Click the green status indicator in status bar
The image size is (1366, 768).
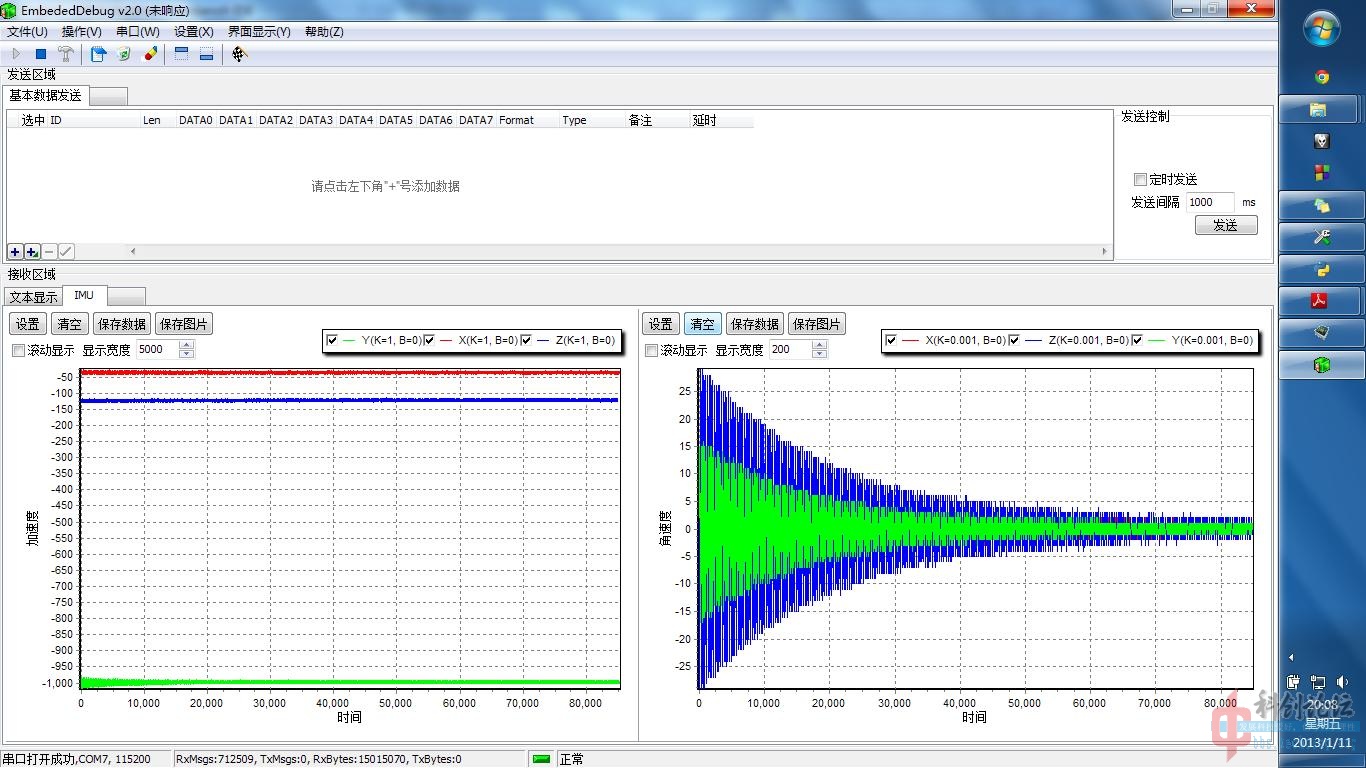pyautogui.click(x=541, y=759)
